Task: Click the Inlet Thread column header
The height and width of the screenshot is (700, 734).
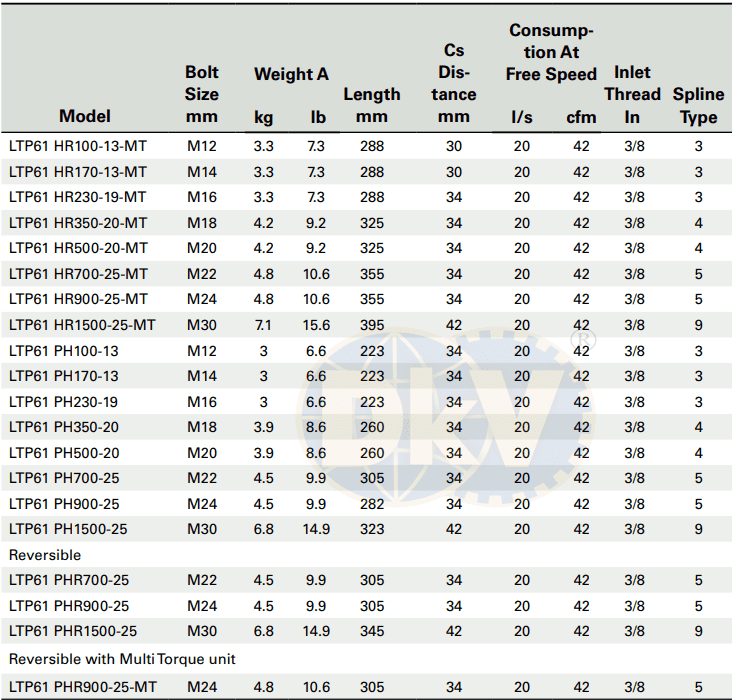Action: point(632,94)
